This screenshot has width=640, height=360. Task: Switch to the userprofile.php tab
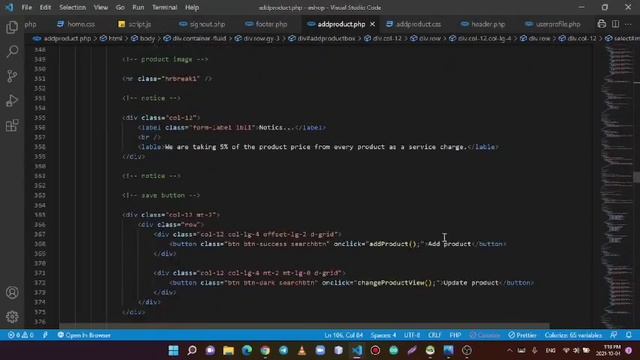[x=553, y=24]
